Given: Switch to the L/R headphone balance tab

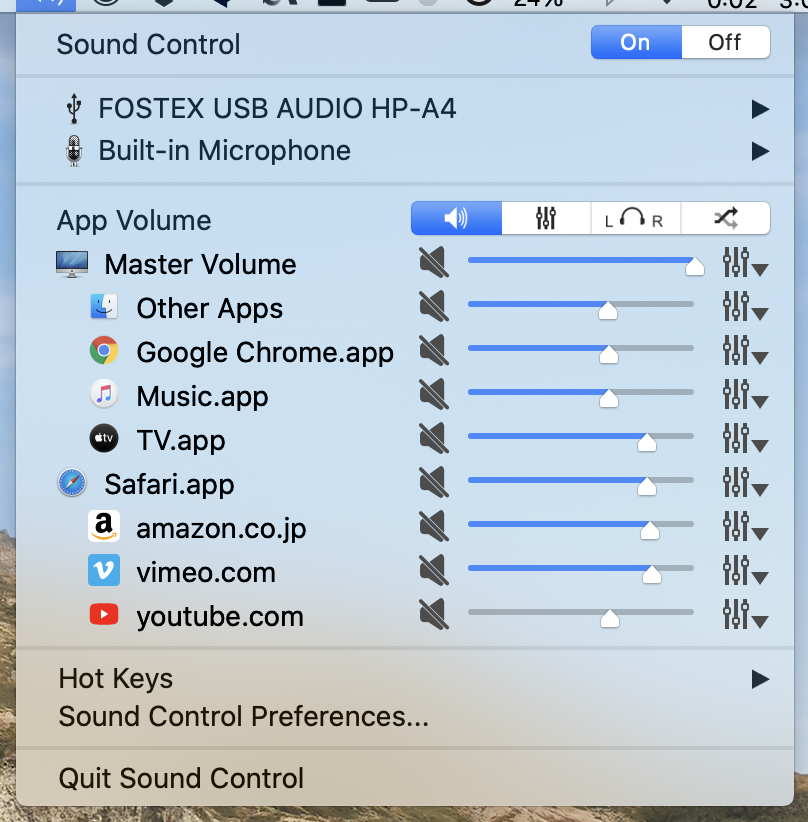Looking at the screenshot, I should coord(635,218).
